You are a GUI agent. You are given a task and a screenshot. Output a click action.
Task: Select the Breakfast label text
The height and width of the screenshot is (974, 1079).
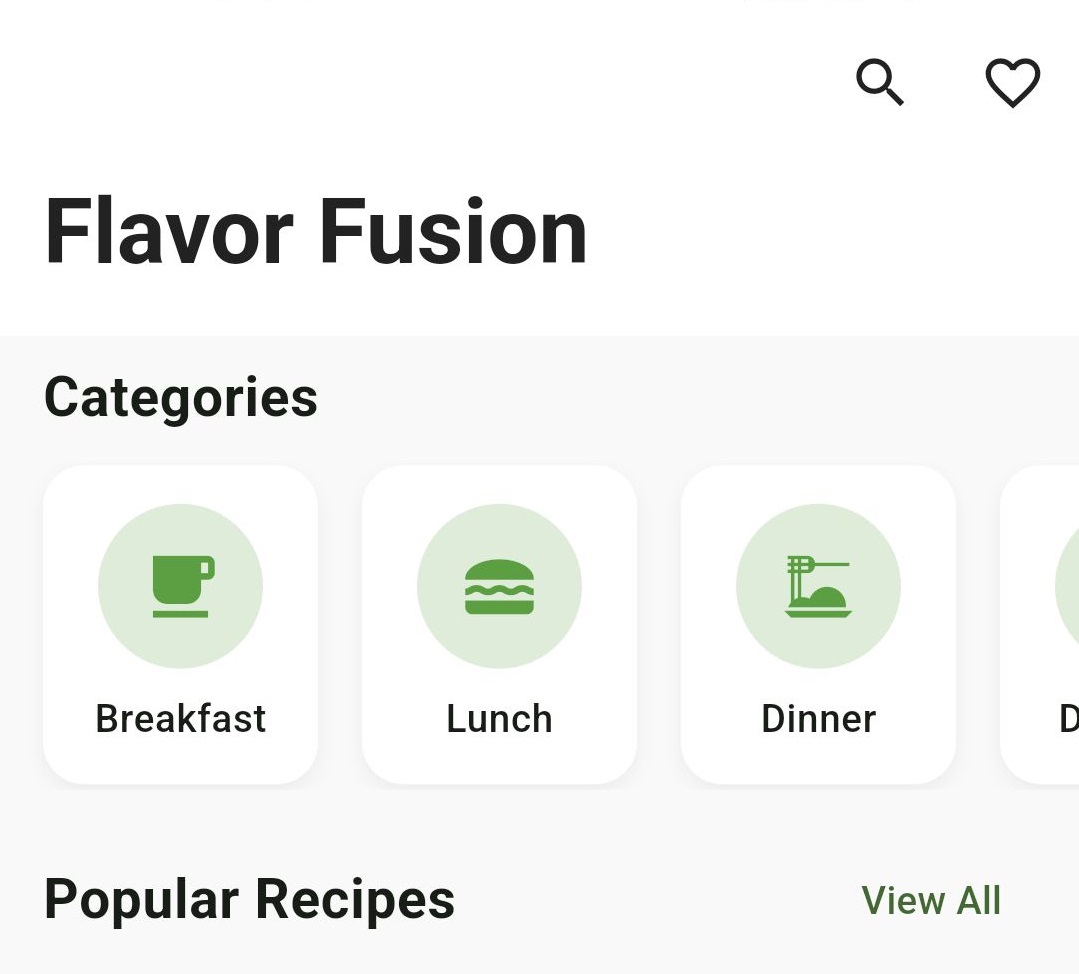coord(180,719)
